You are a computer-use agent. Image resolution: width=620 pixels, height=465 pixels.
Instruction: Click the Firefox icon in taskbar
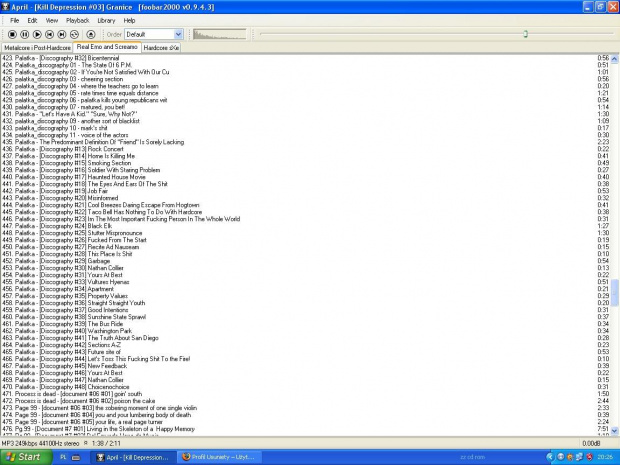(186, 456)
